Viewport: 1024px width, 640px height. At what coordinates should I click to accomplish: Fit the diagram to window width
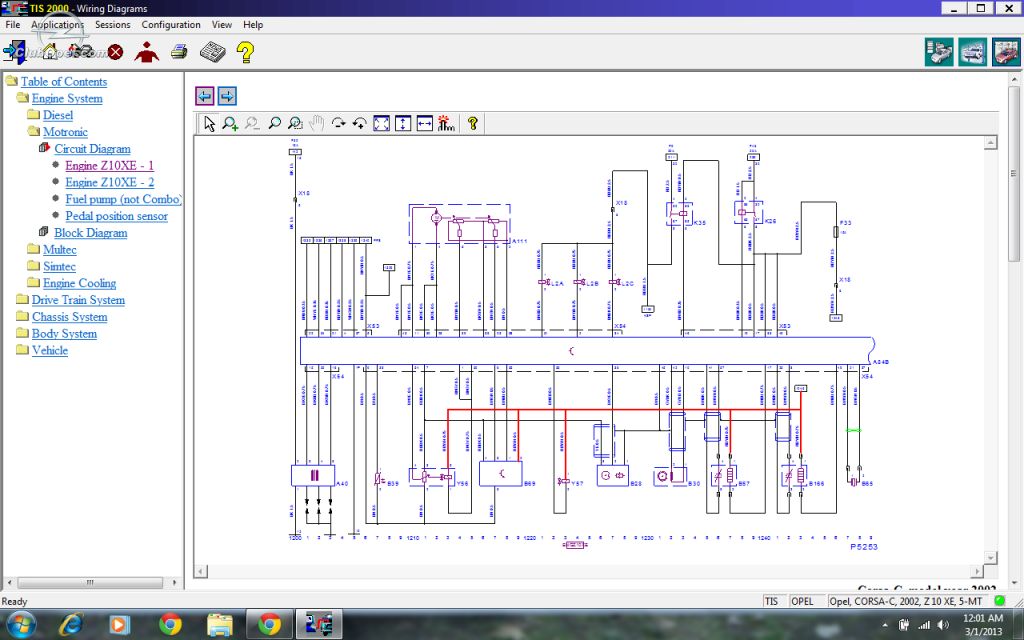click(424, 123)
